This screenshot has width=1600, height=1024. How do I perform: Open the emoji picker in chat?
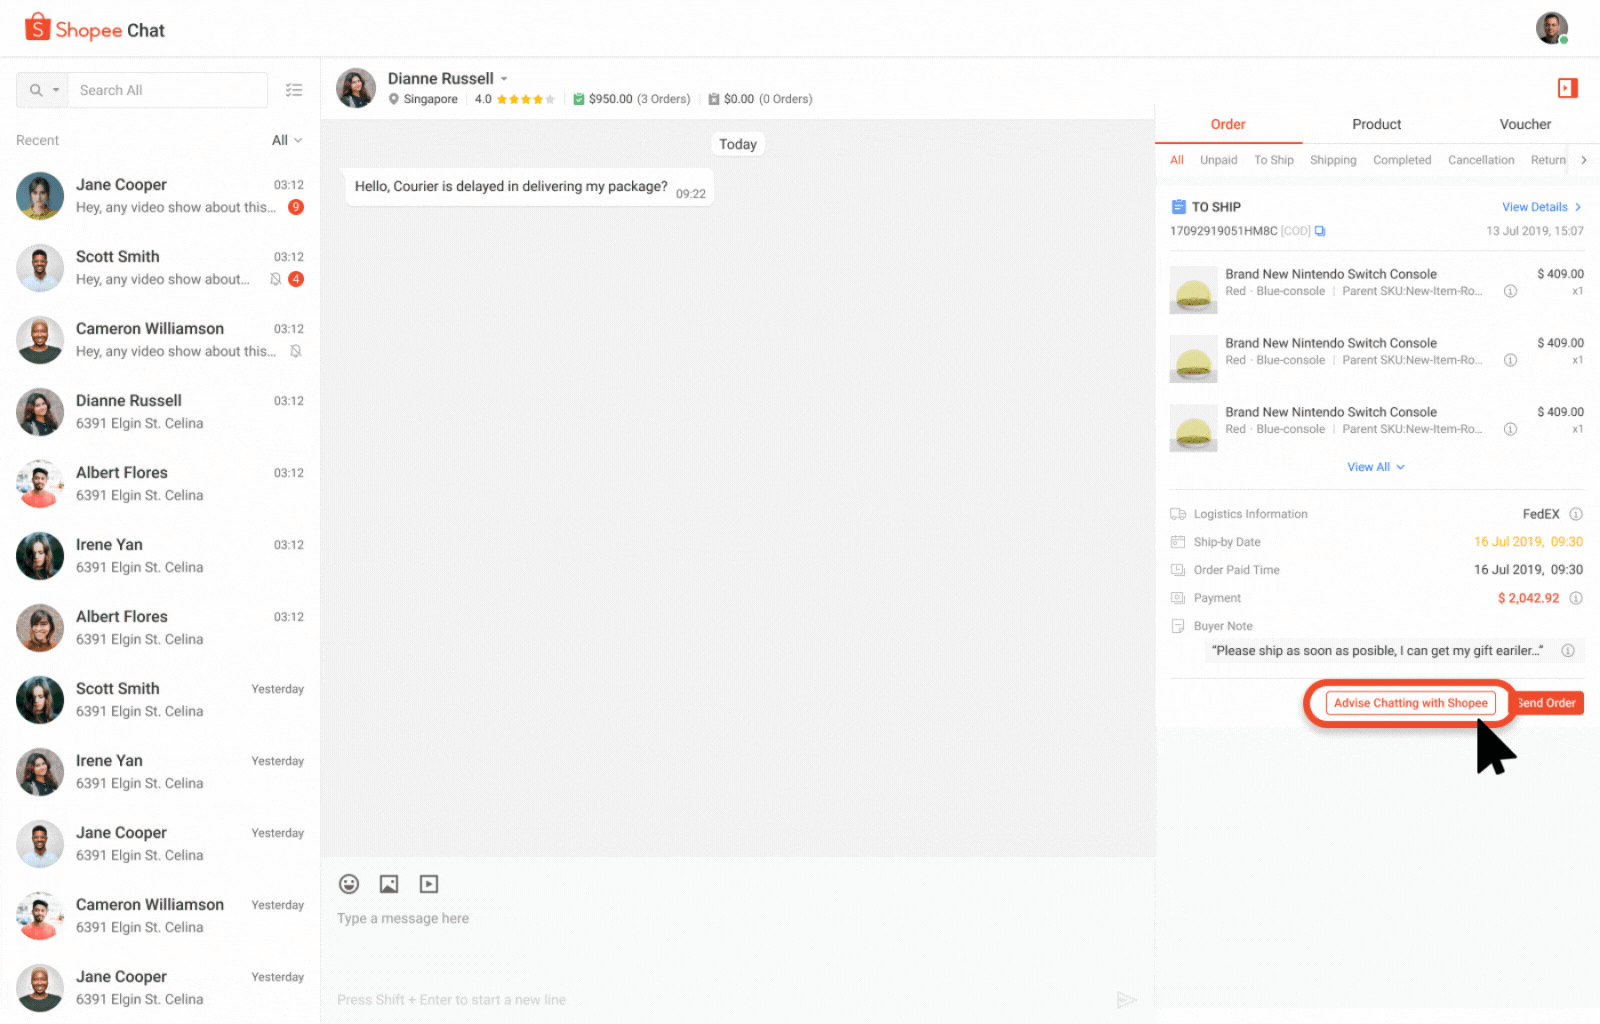[349, 883]
